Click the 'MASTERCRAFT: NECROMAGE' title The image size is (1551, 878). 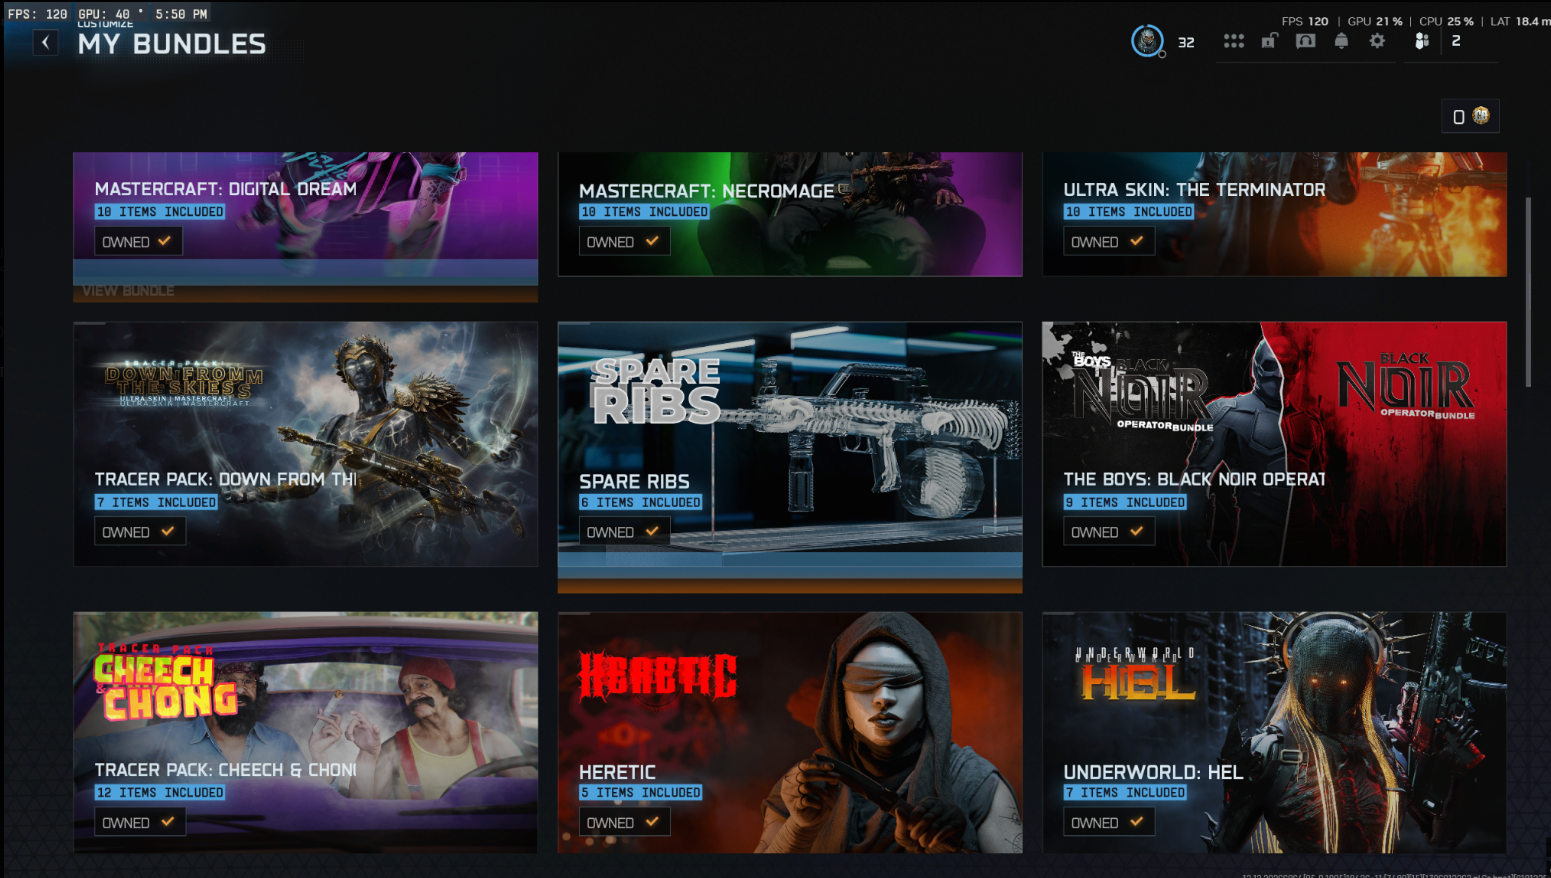point(706,190)
